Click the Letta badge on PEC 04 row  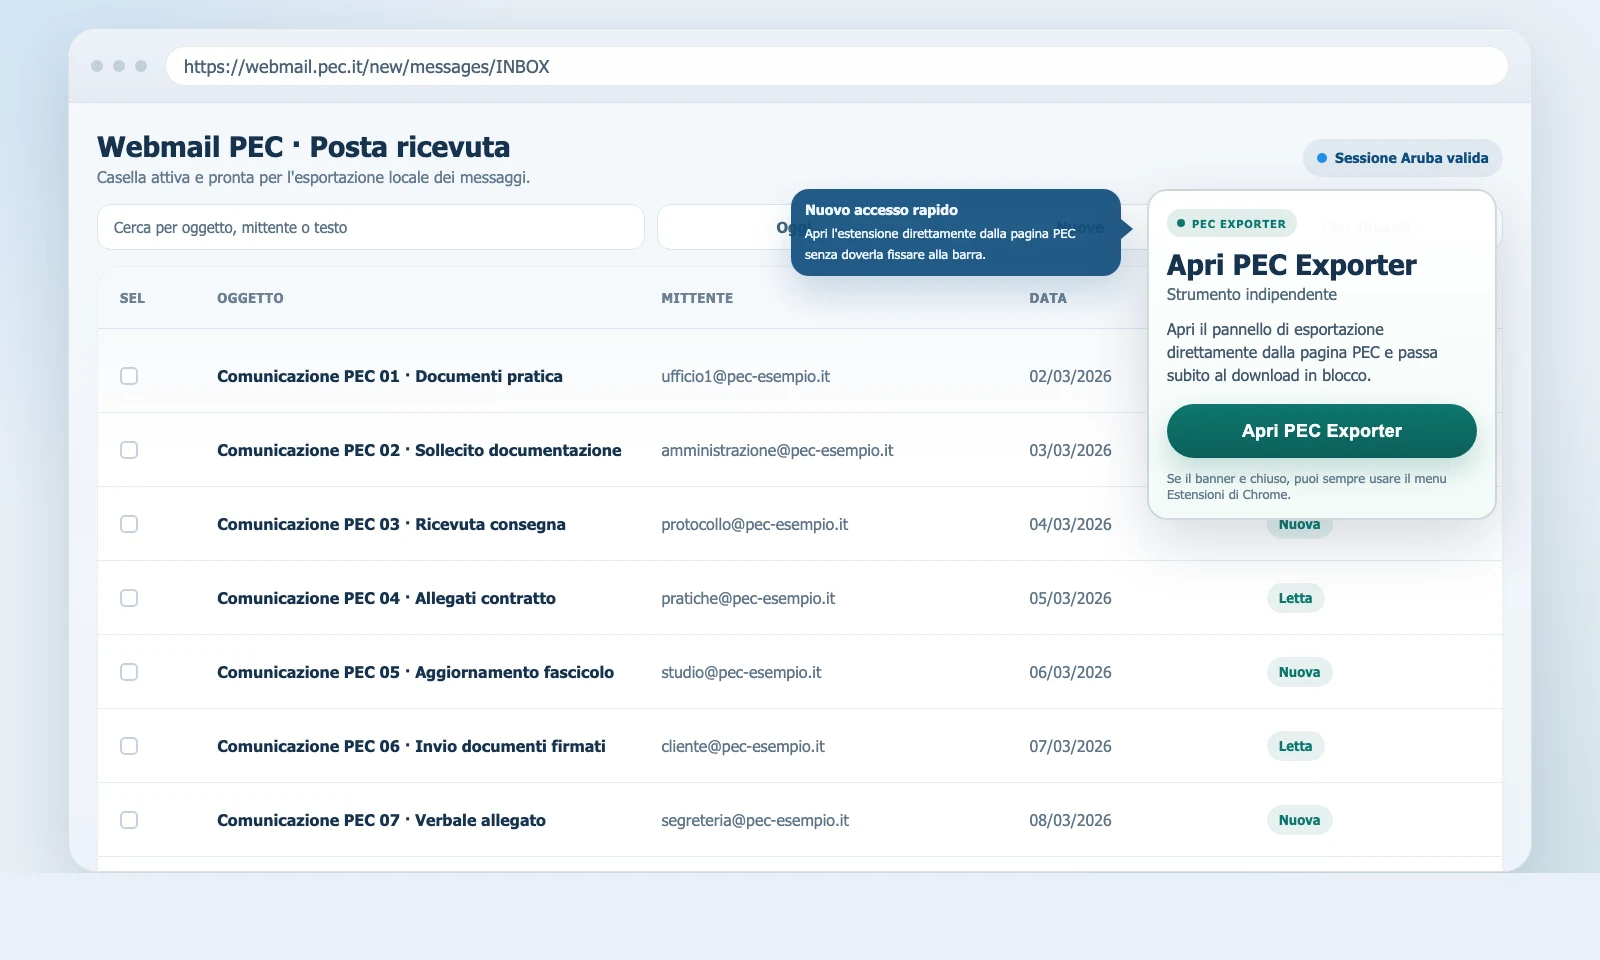tap(1295, 598)
